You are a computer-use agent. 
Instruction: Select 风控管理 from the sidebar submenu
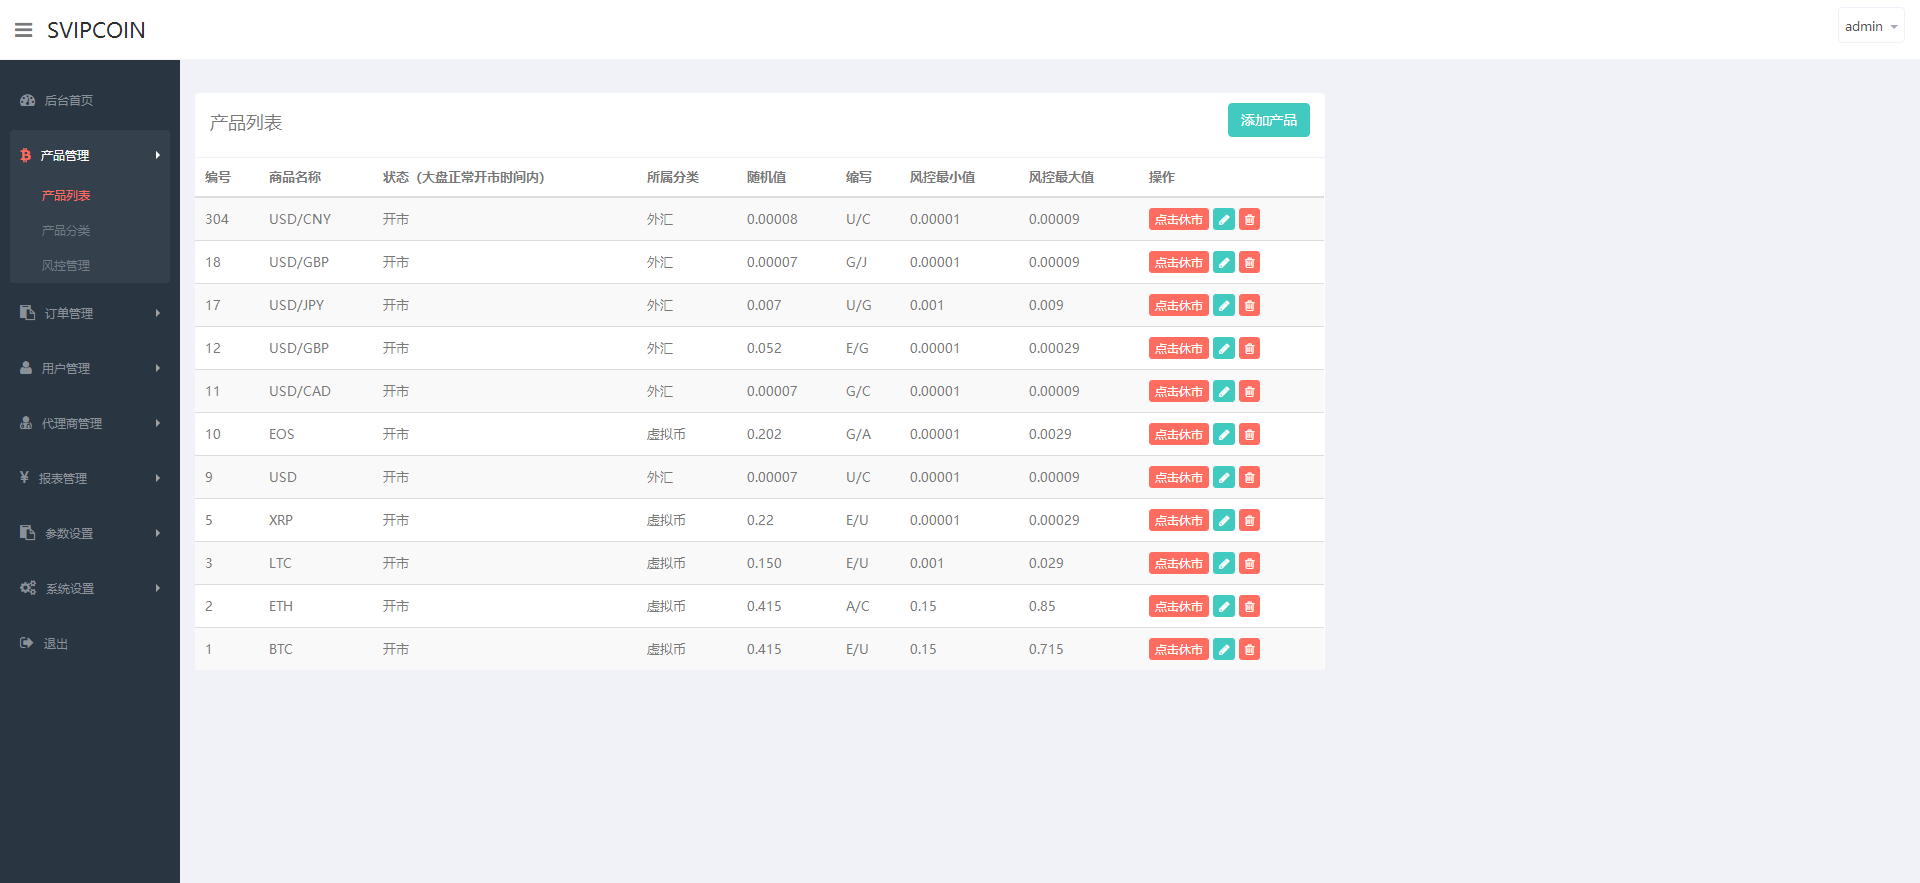[66, 265]
